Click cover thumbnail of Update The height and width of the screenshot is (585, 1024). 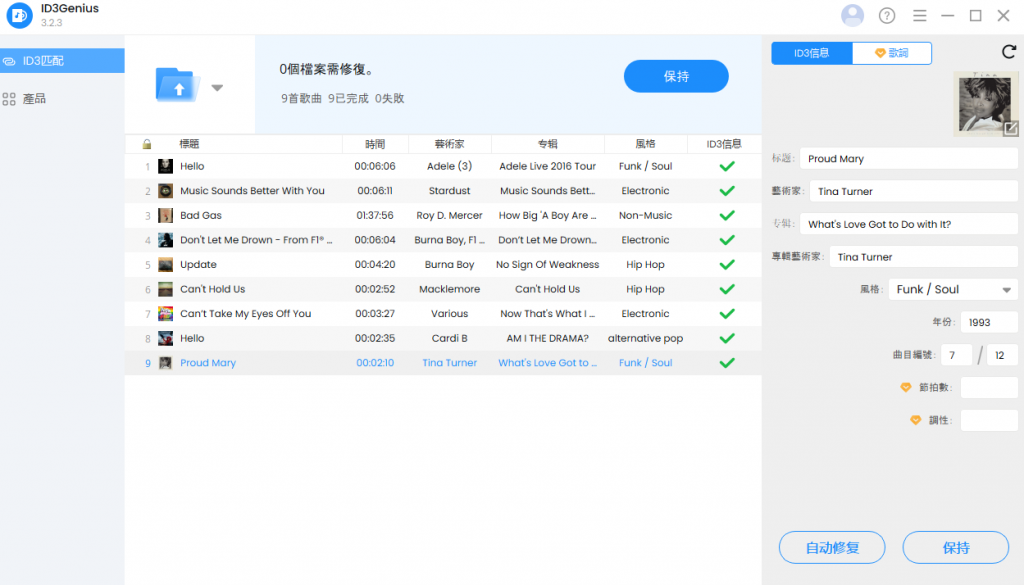pos(166,264)
